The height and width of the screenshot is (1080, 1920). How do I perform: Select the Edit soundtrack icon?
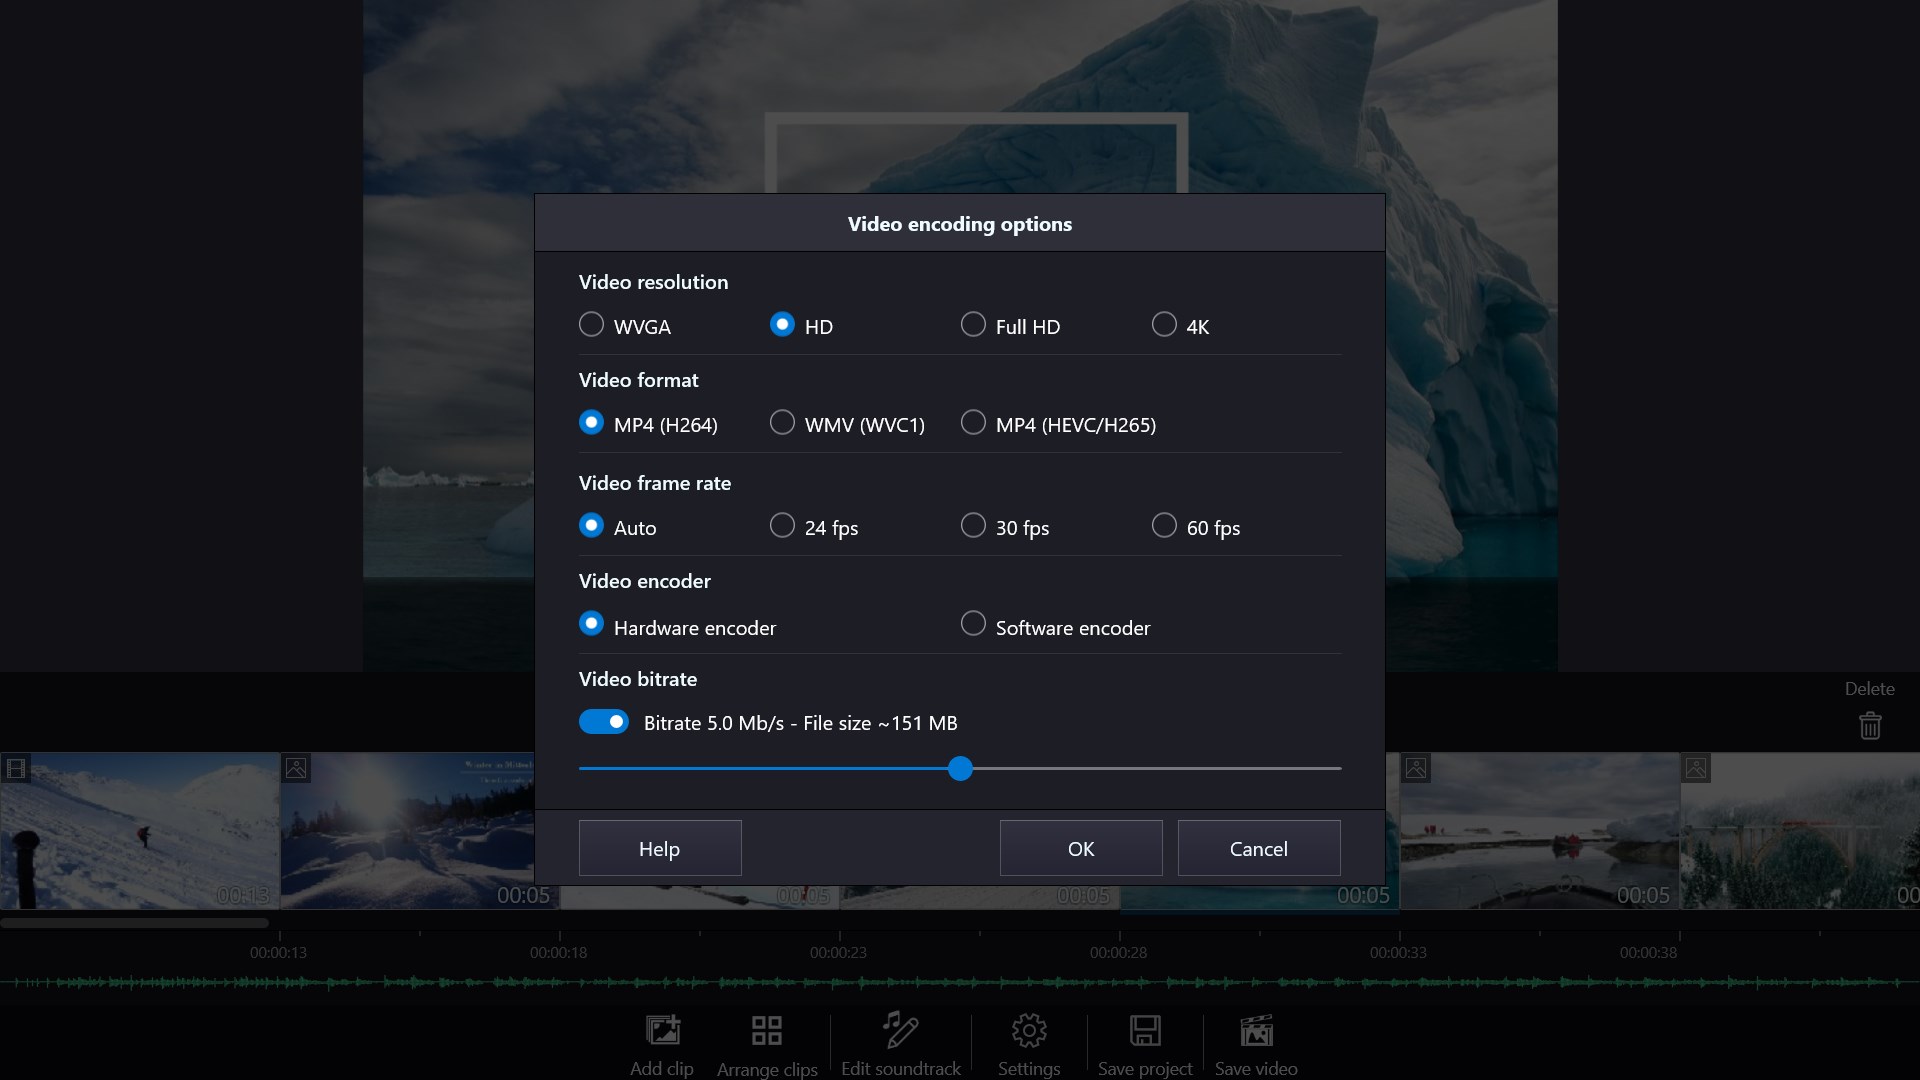click(x=899, y=1030)
